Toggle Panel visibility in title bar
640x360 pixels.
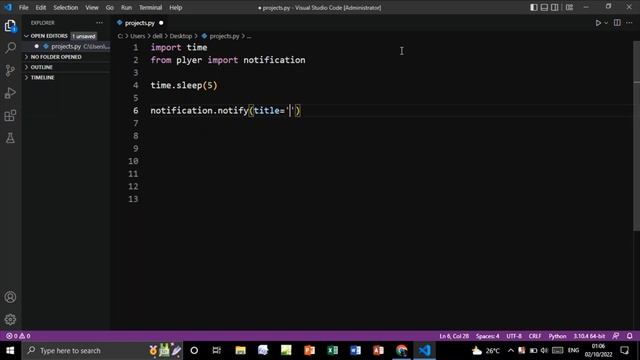544,7
